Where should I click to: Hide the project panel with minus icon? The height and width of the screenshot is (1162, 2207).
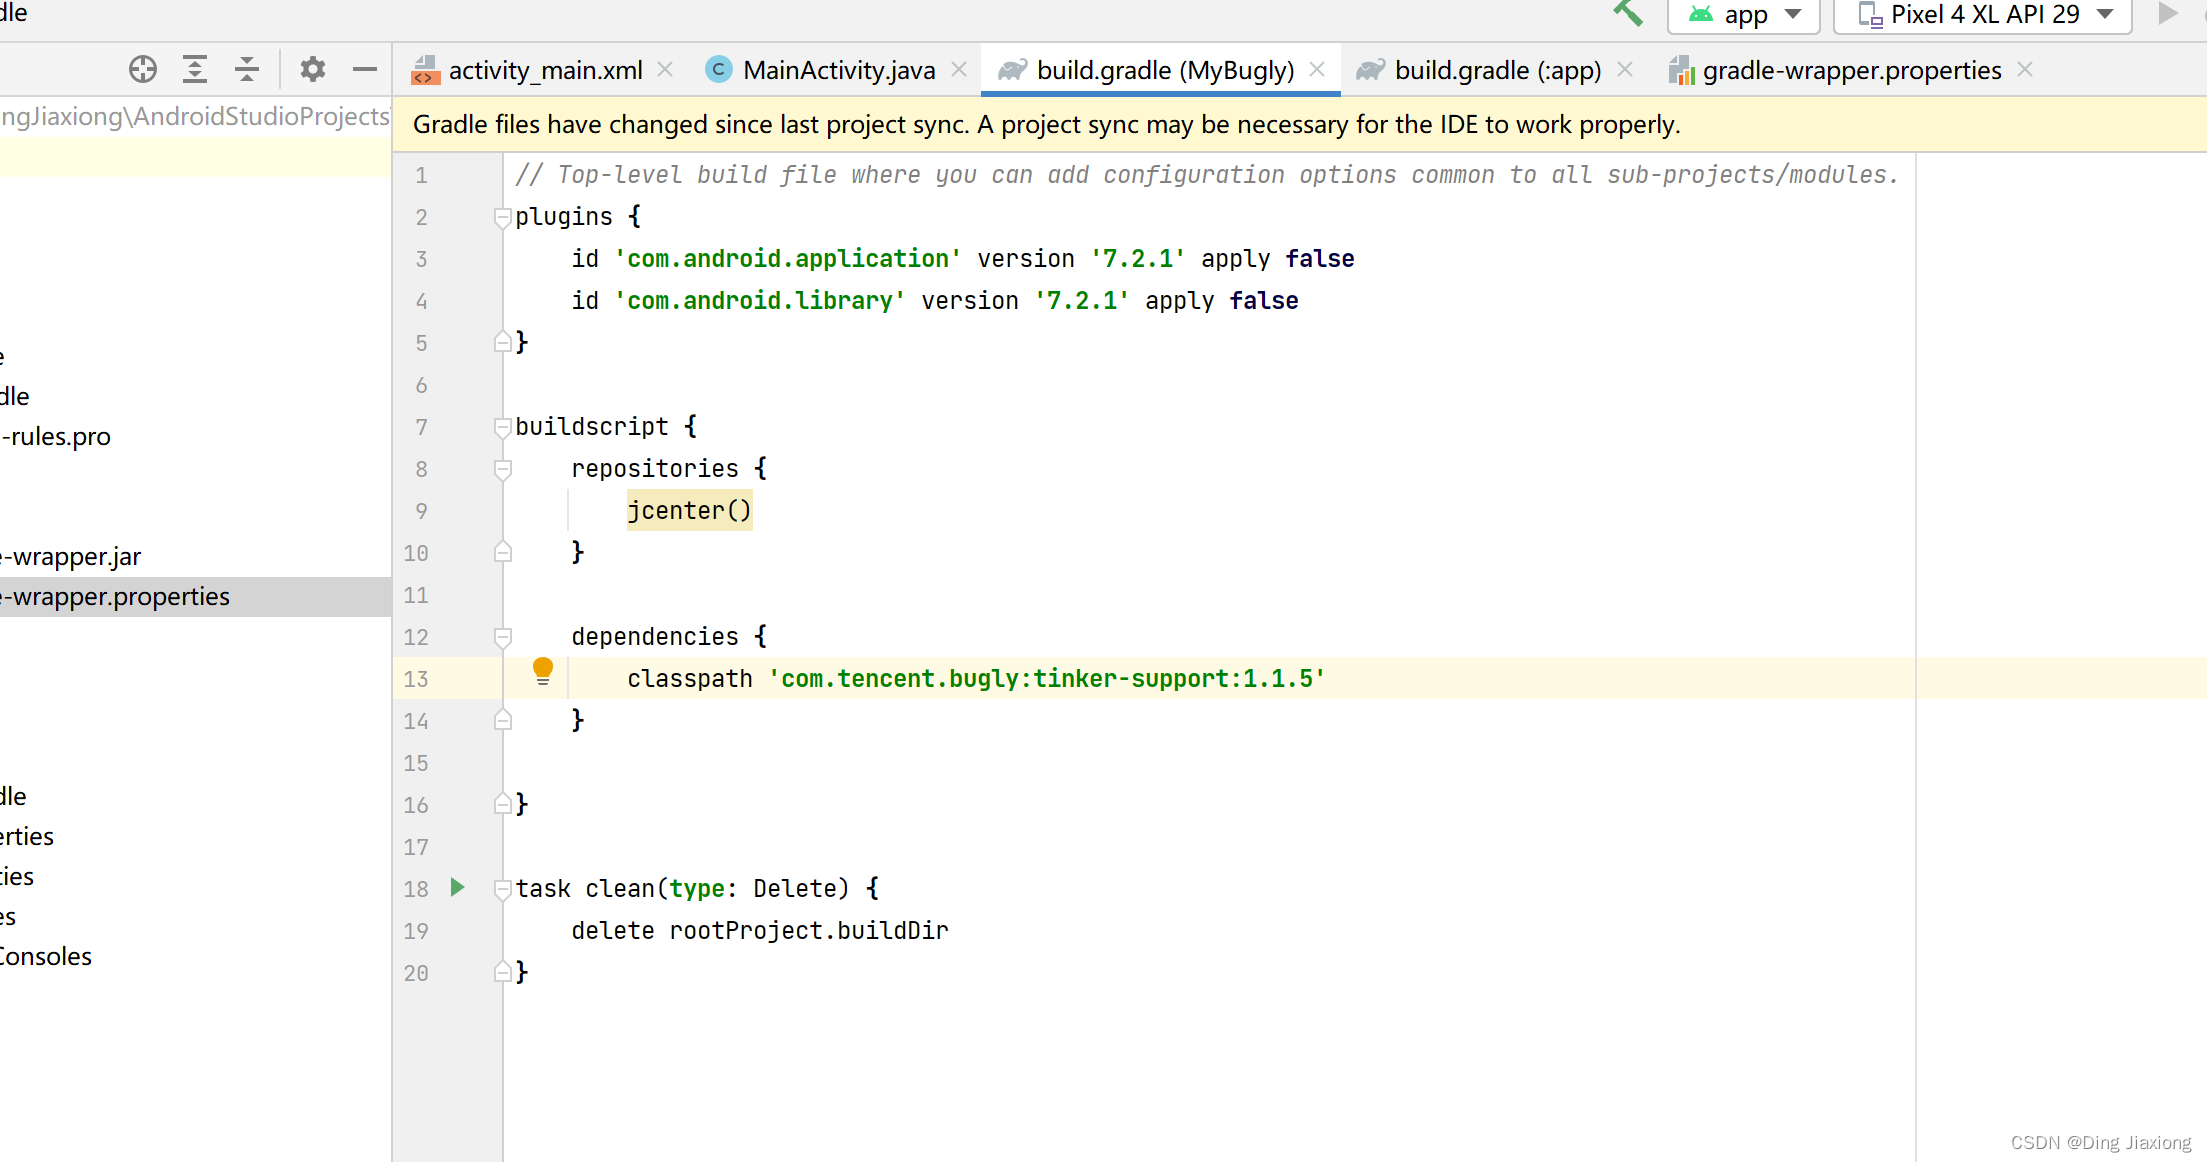365,69
